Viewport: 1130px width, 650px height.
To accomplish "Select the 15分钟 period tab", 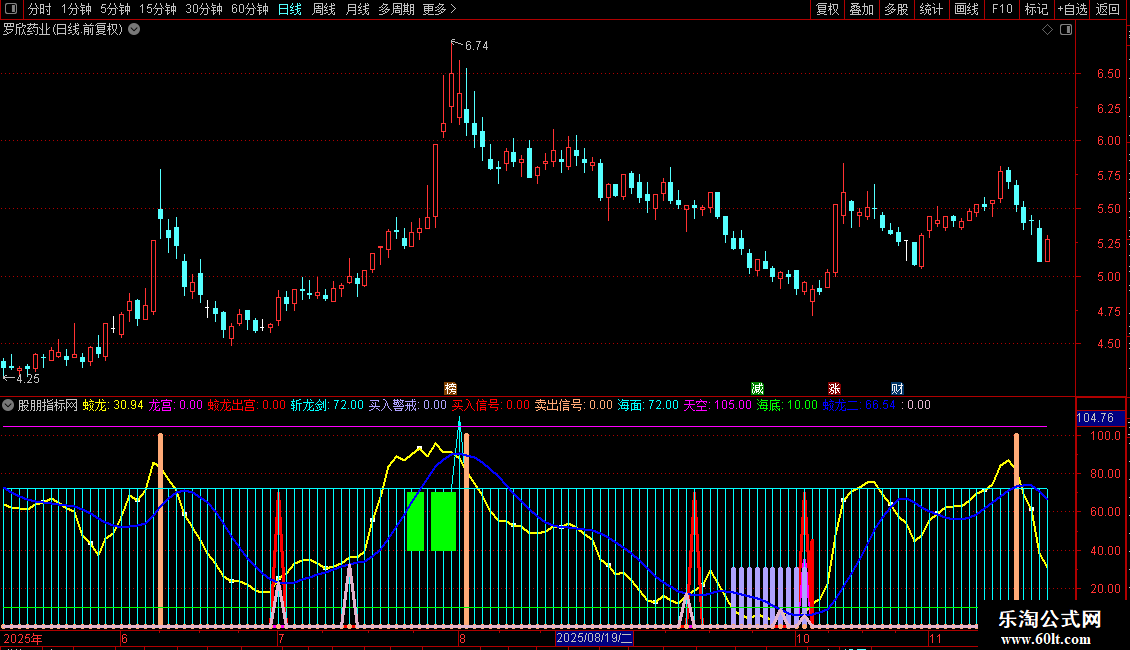I will 158,9.
